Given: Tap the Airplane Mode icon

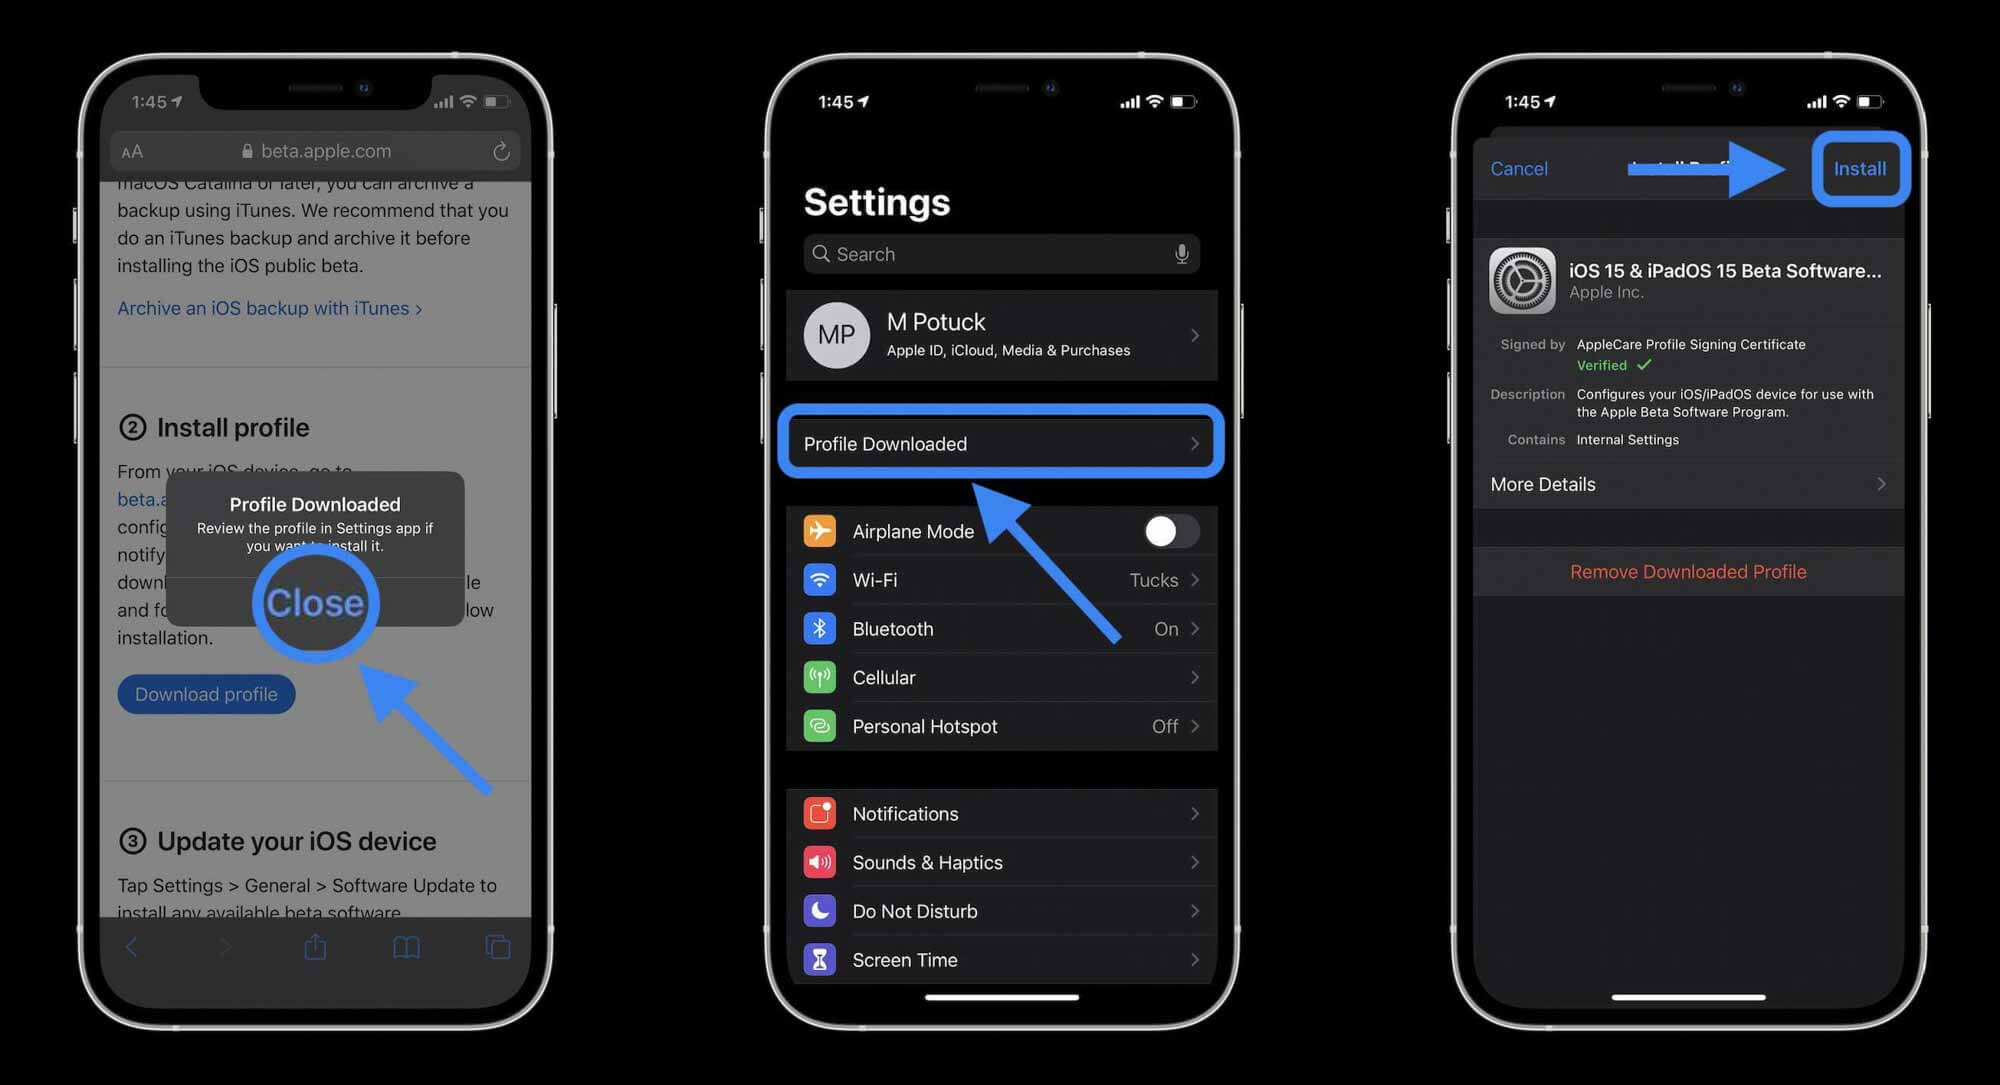Looking at the screenshot, I should point(819,530).
